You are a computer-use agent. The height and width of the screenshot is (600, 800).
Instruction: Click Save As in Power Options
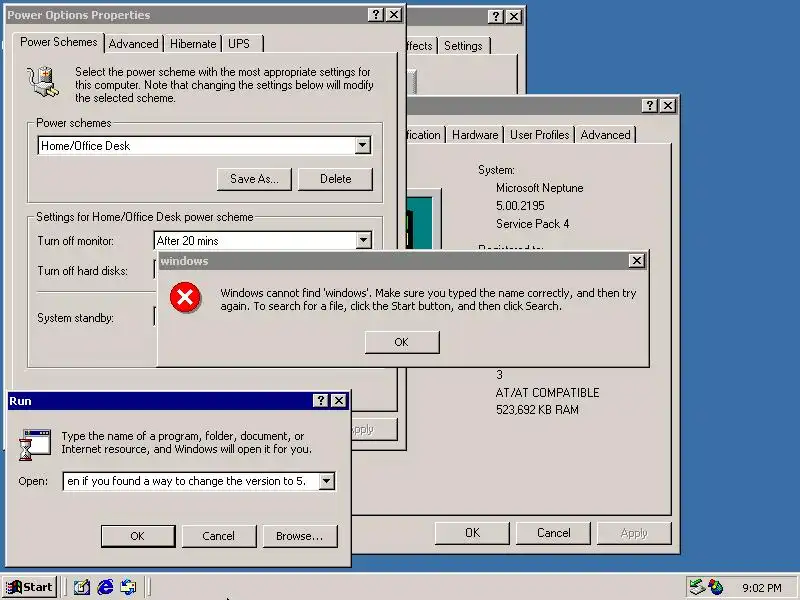point(254,179)
